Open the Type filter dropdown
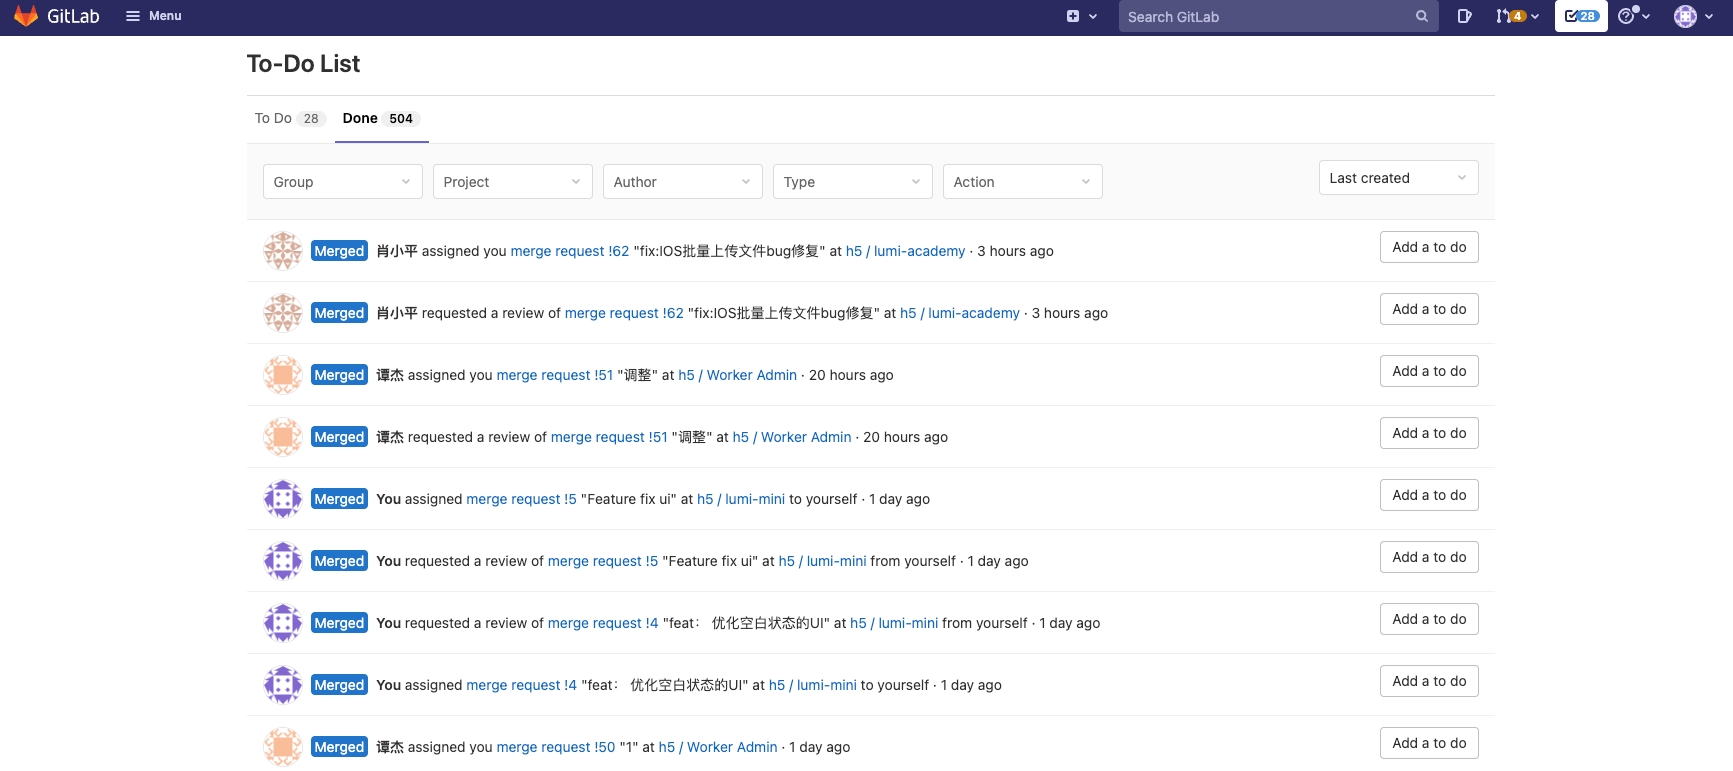Viewport: 1733px width, 771px height. click(852, 182)
